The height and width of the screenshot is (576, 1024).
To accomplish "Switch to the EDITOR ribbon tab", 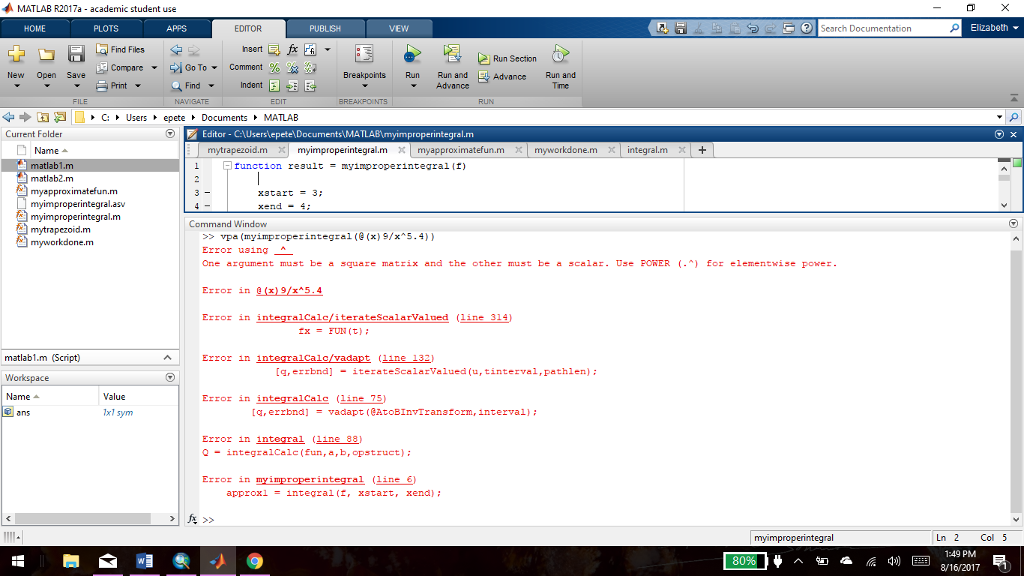I will click(x=248, y=28).
